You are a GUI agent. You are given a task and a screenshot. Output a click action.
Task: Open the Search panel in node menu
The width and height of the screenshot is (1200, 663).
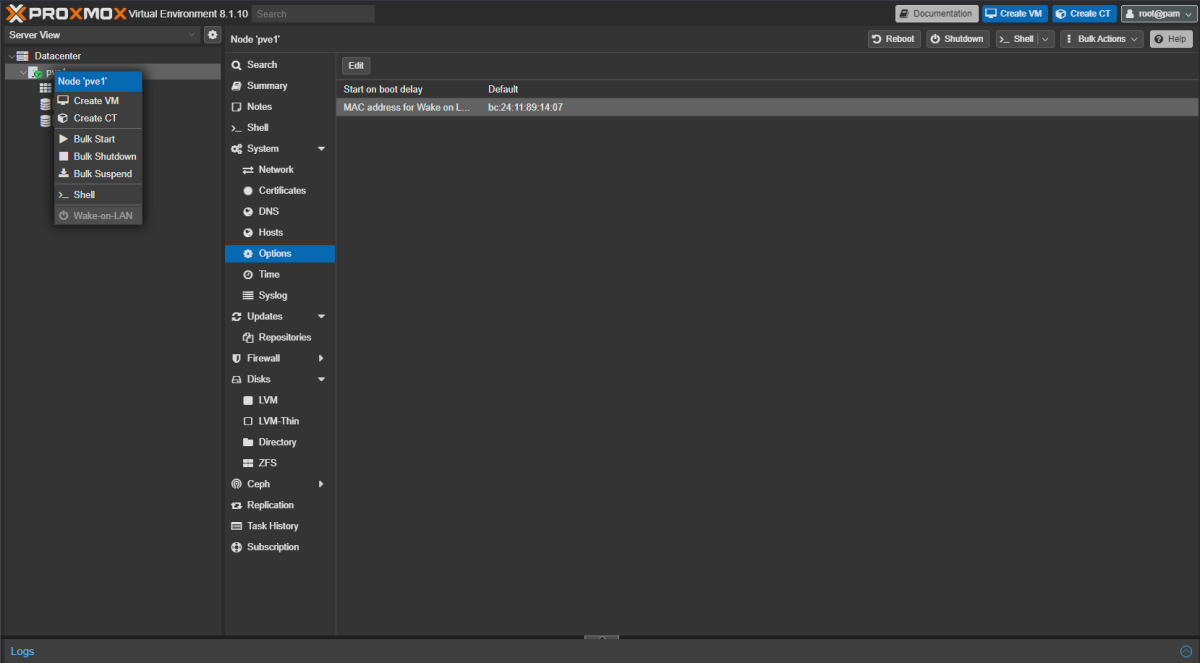[280, 65]
